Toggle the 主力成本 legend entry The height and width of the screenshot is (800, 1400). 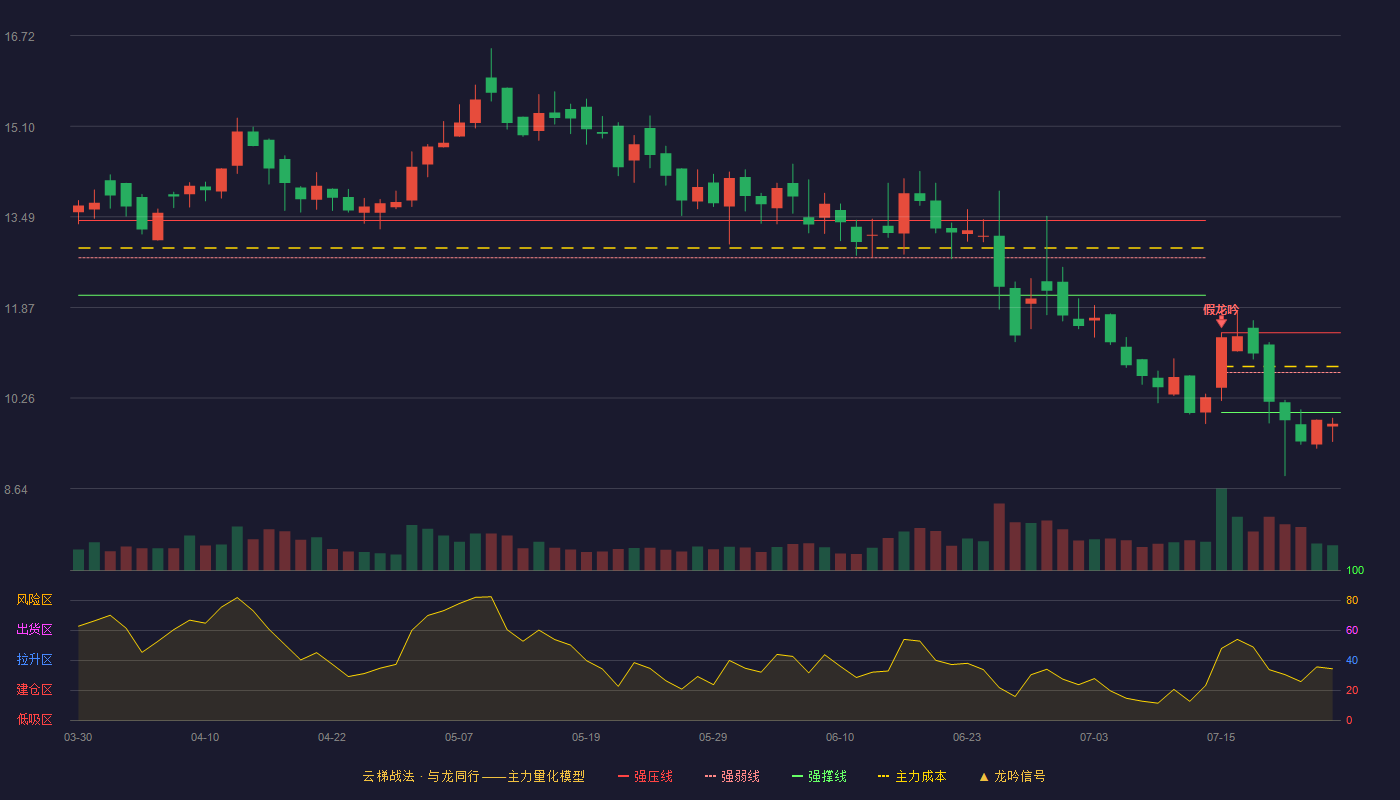pyautogui.click(x=911, y=776)
